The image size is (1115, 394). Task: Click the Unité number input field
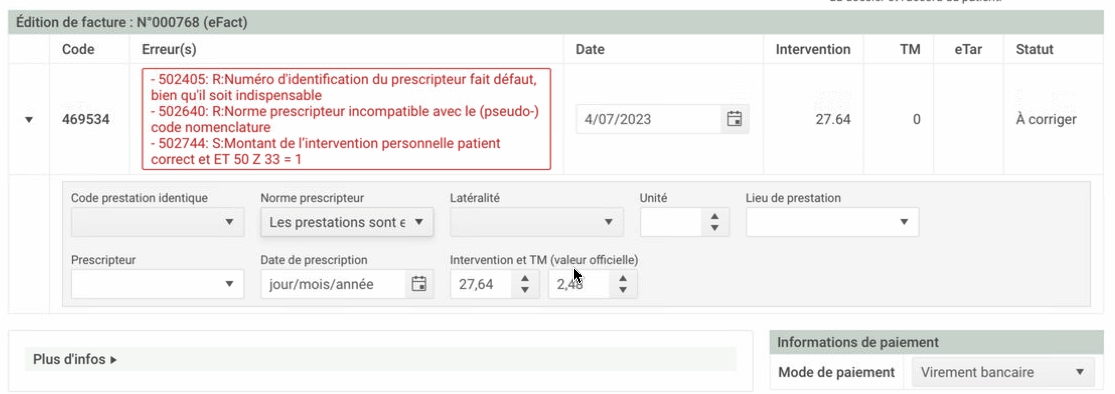tap(673, 222)
